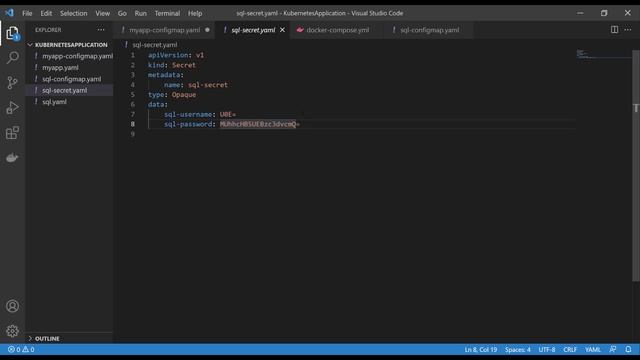Click unsaved dot on myapp-configmap.yaml tab
This screenshot has width=640, height=360.
point(207,30)
